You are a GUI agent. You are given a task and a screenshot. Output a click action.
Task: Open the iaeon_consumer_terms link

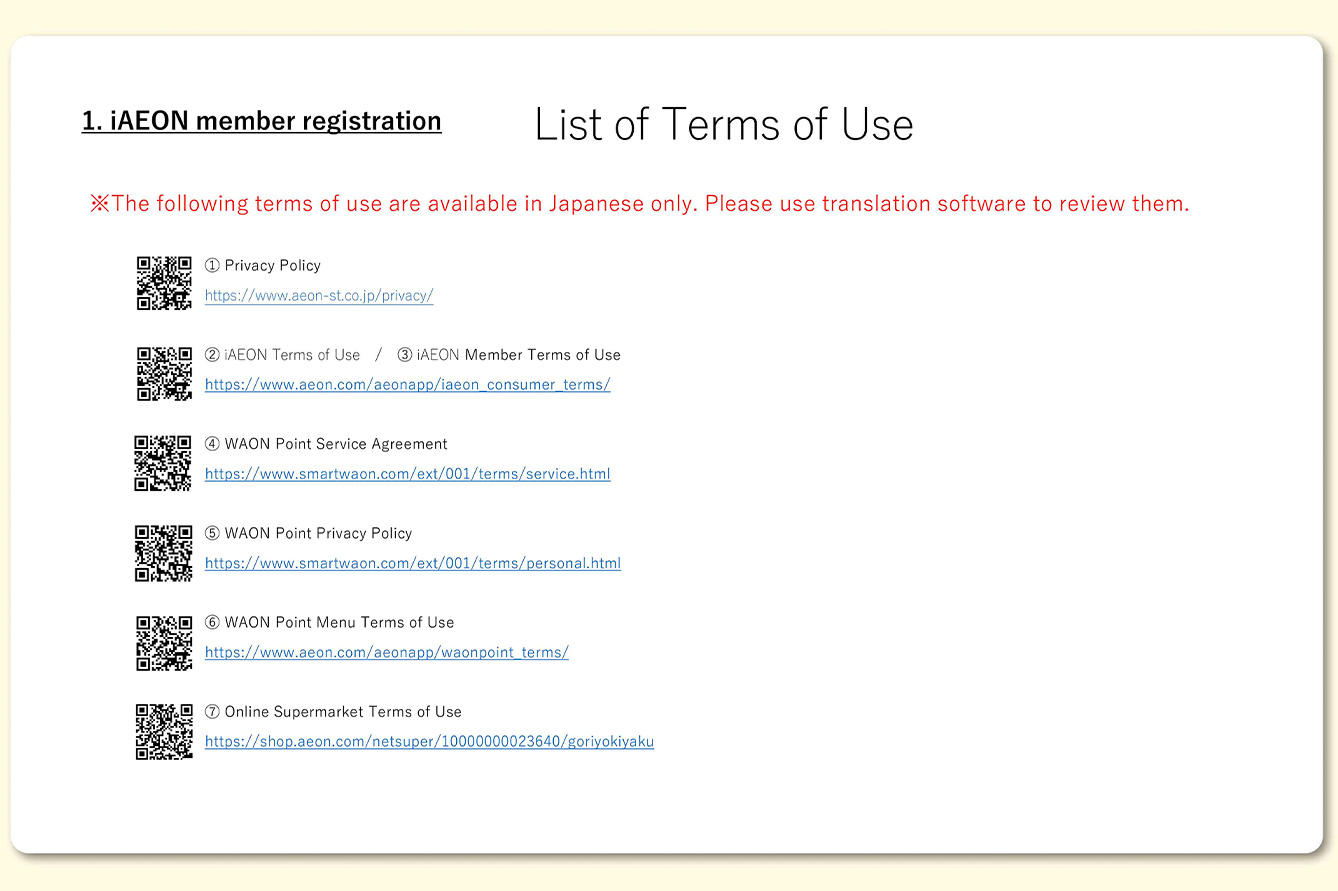click(x=407, y=385)
